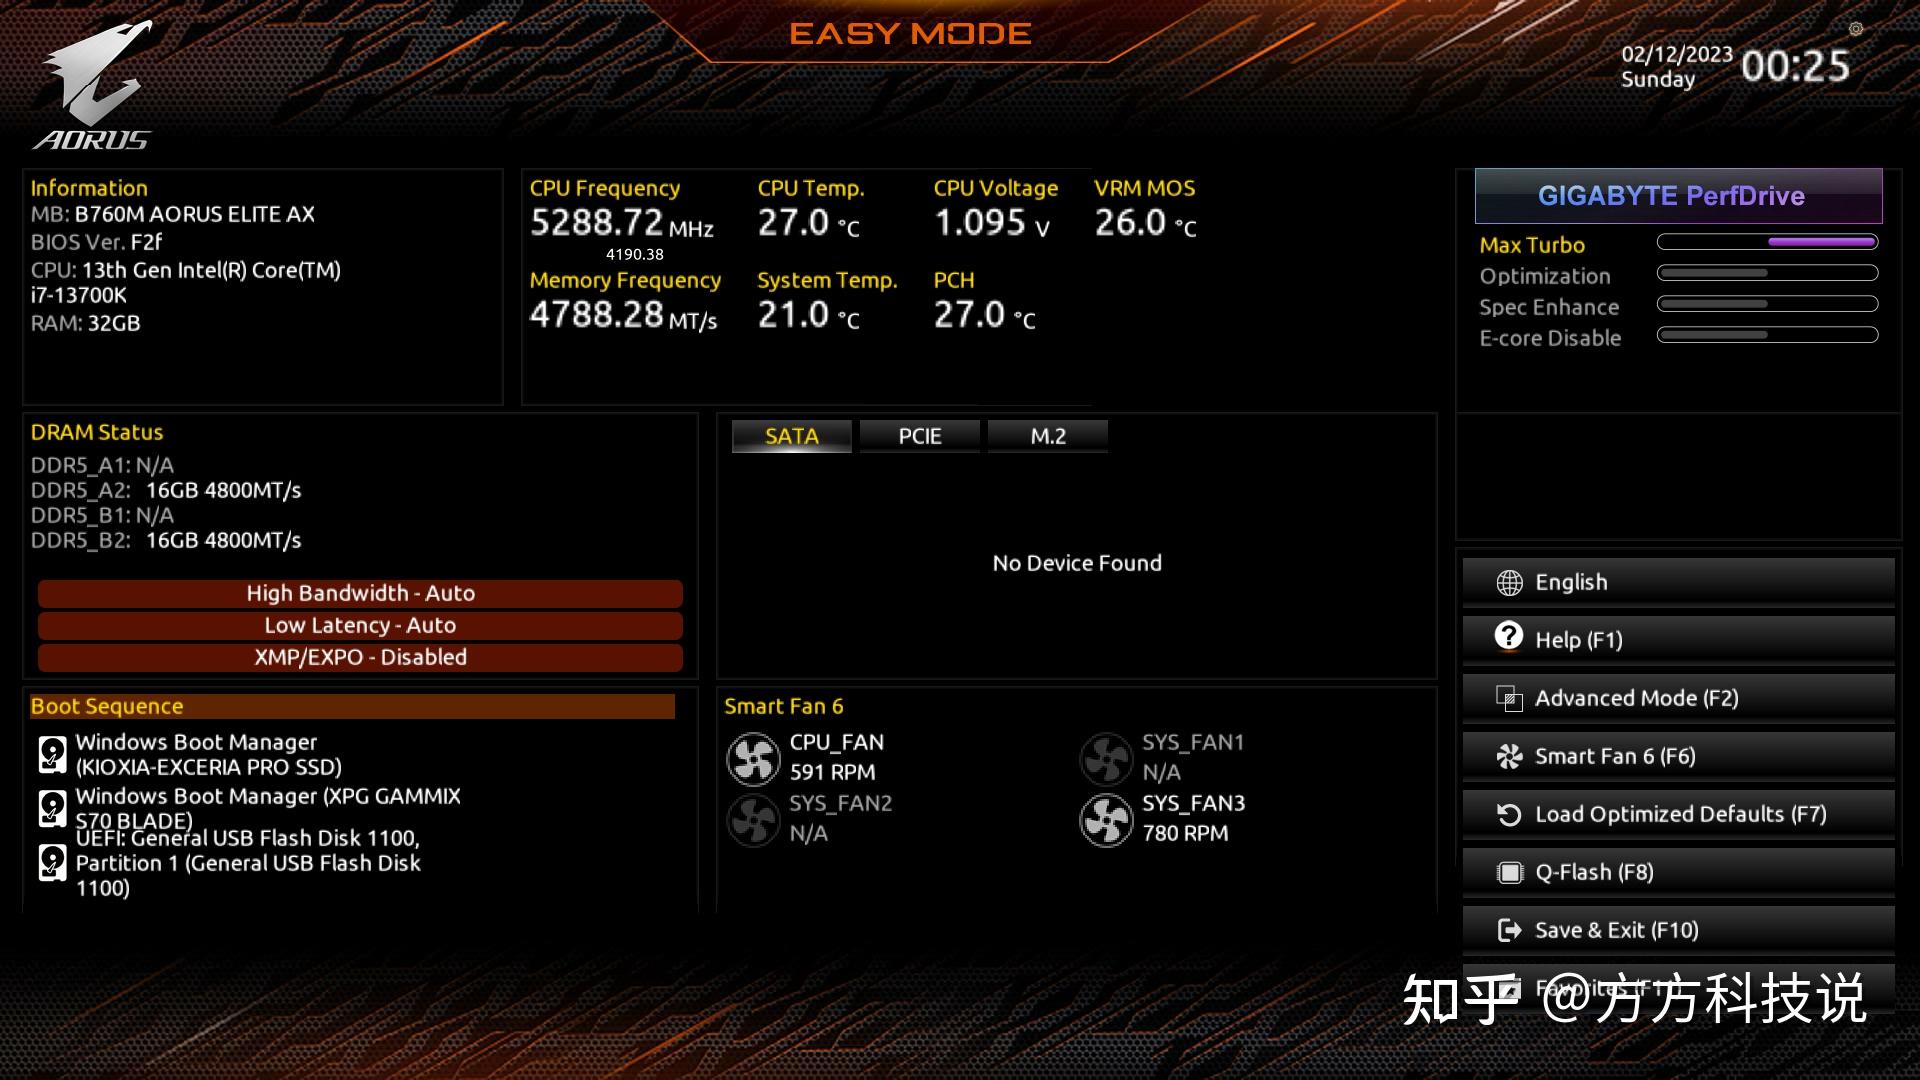The width and height of the screenshot is (1920, 1080).
Task: Expand the M.2 device list
Action: pyautogui.click(x=1046, y=435)
